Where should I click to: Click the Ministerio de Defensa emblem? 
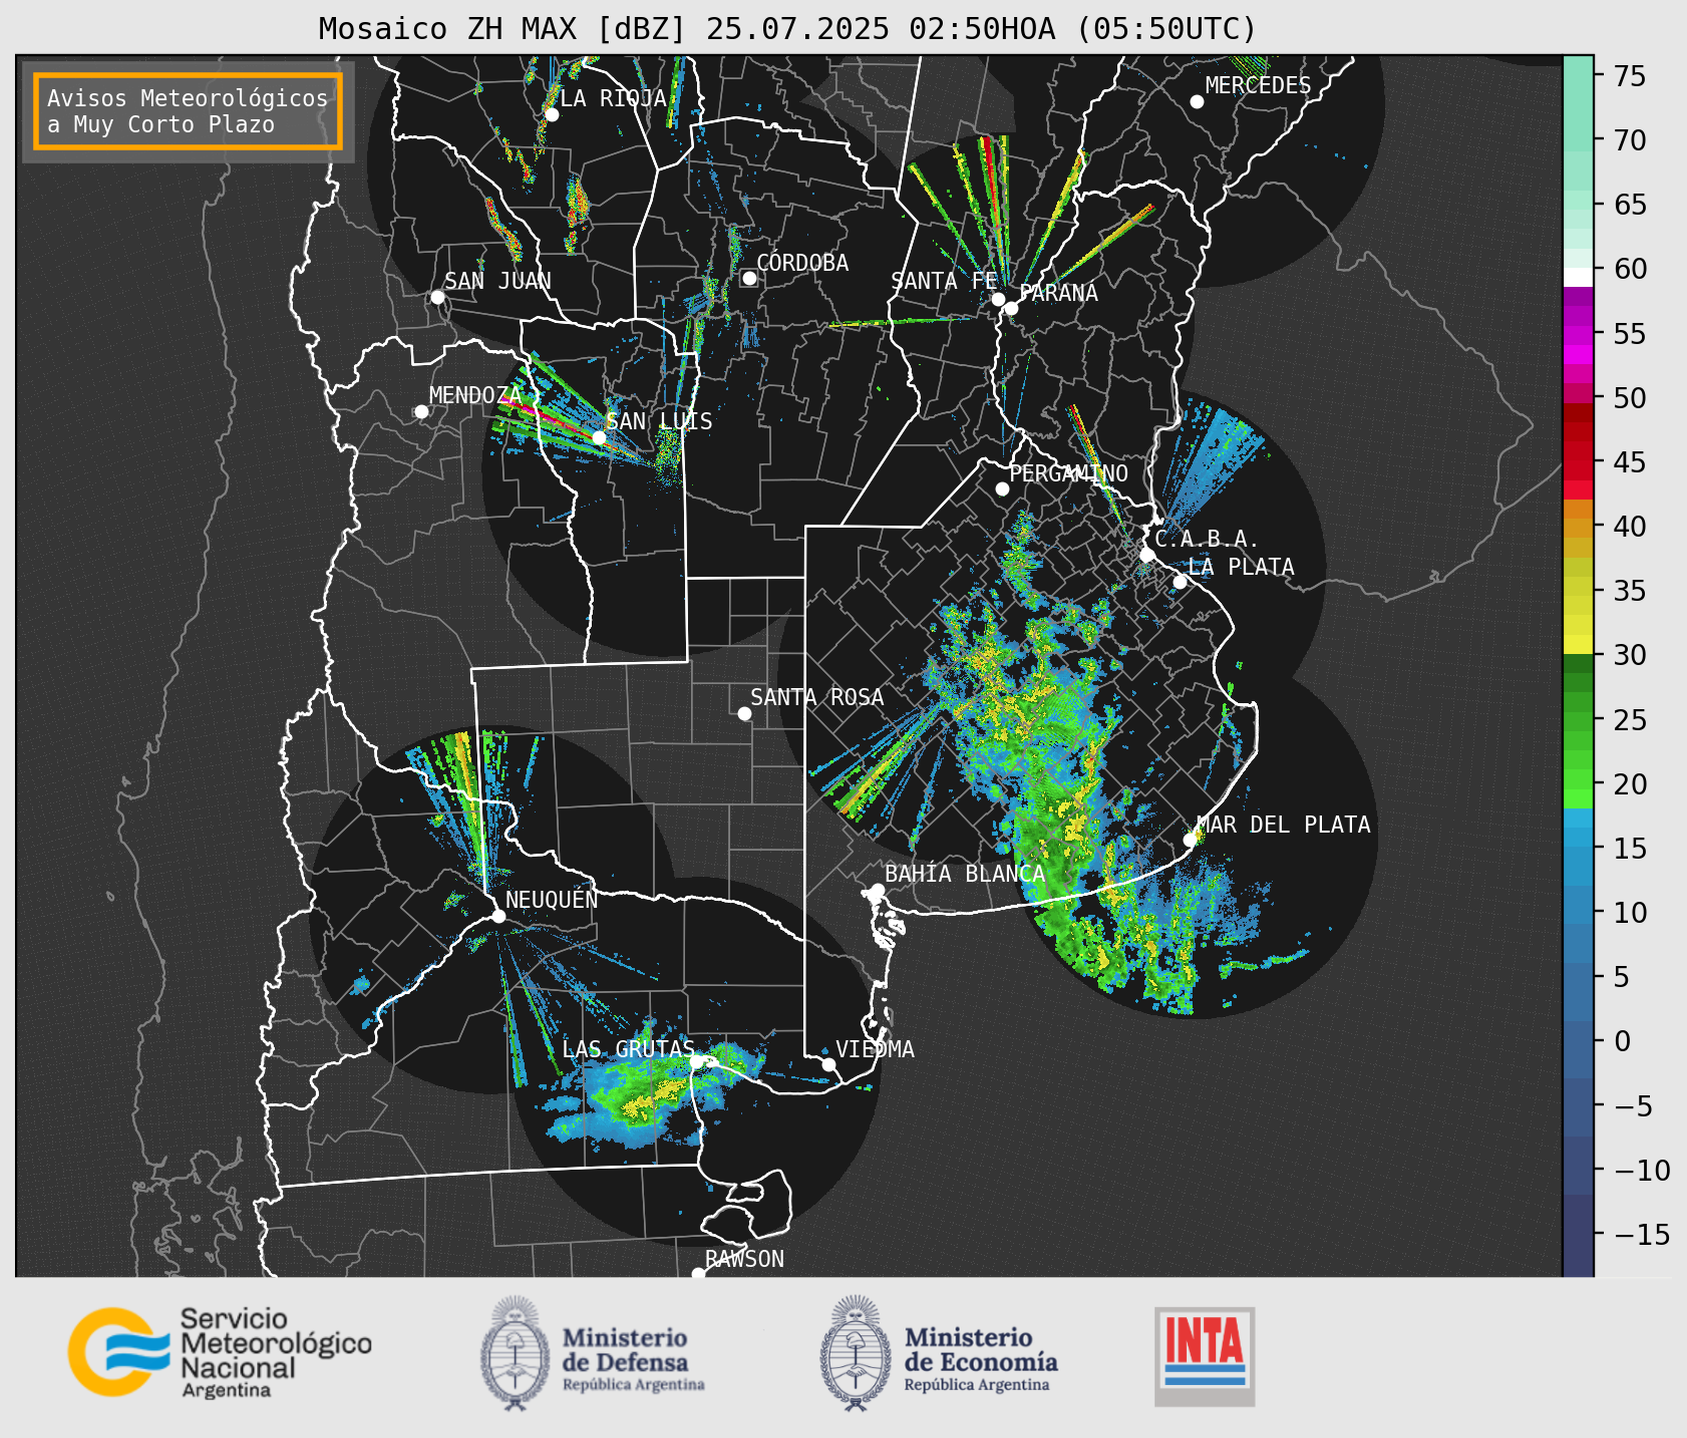click(514, 1353)
